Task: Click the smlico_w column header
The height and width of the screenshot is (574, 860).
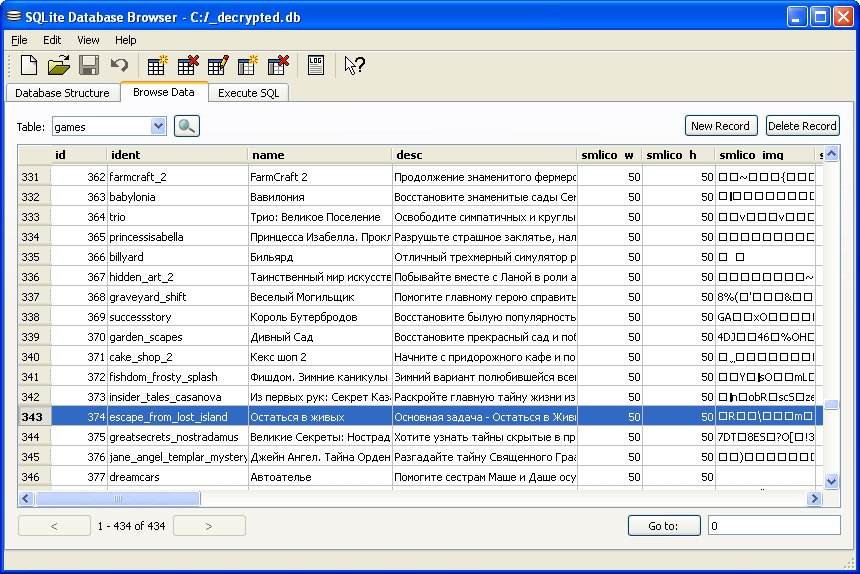Action: [609, 155]
